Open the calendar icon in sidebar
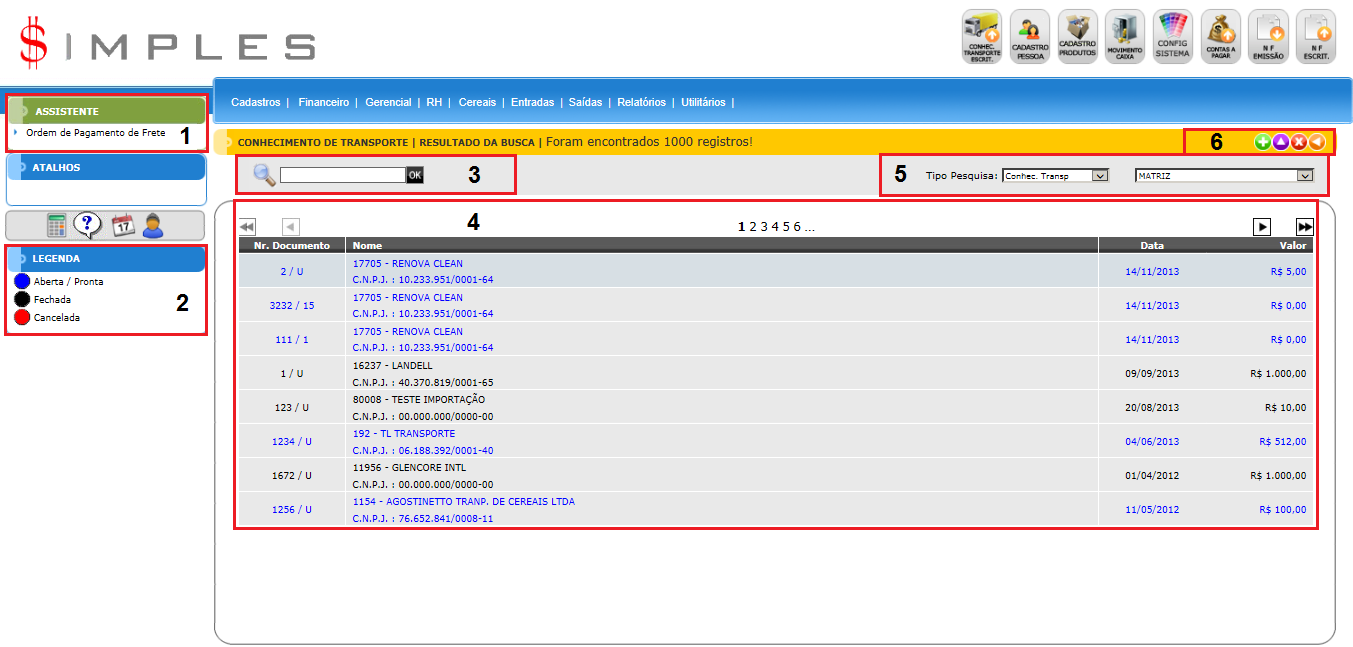This screenshot has width=1353, height=647. tap(122, 225)
